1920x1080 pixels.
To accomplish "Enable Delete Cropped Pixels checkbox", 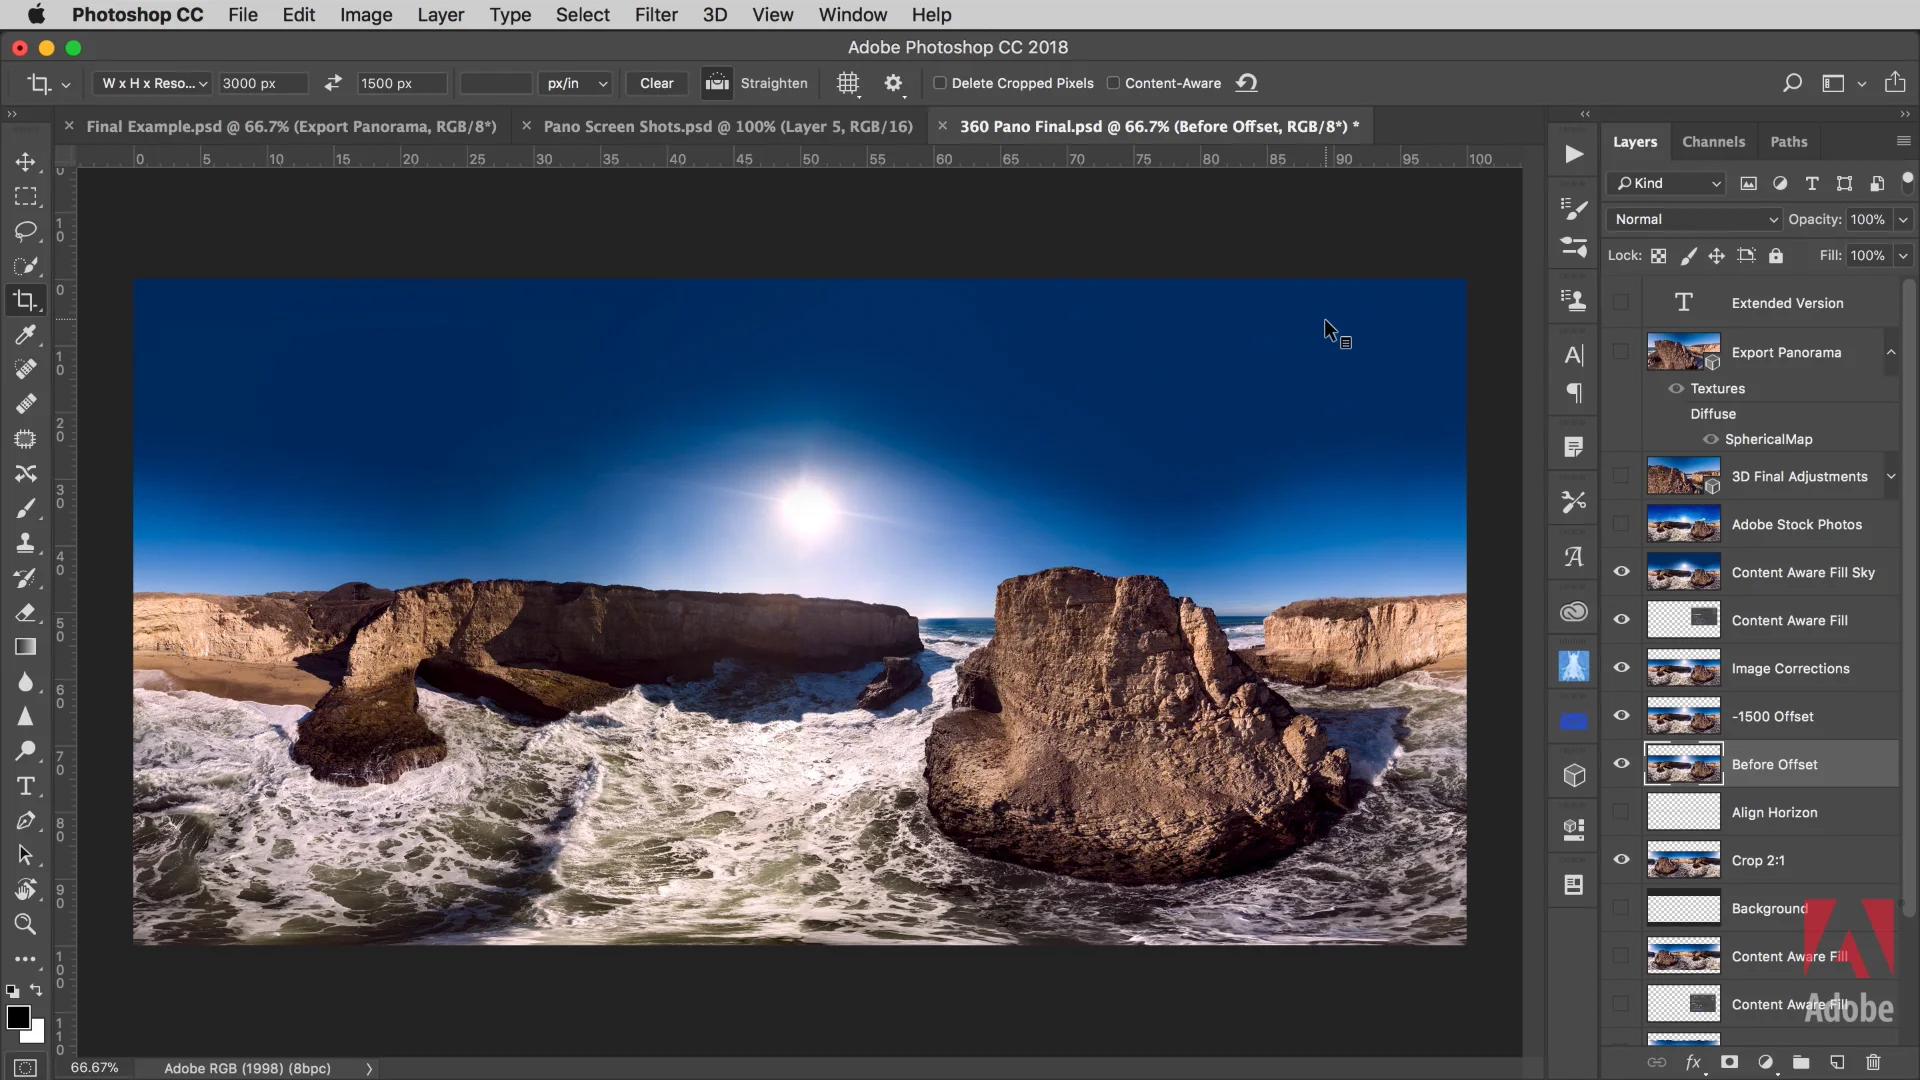I will tap(940, 83).
